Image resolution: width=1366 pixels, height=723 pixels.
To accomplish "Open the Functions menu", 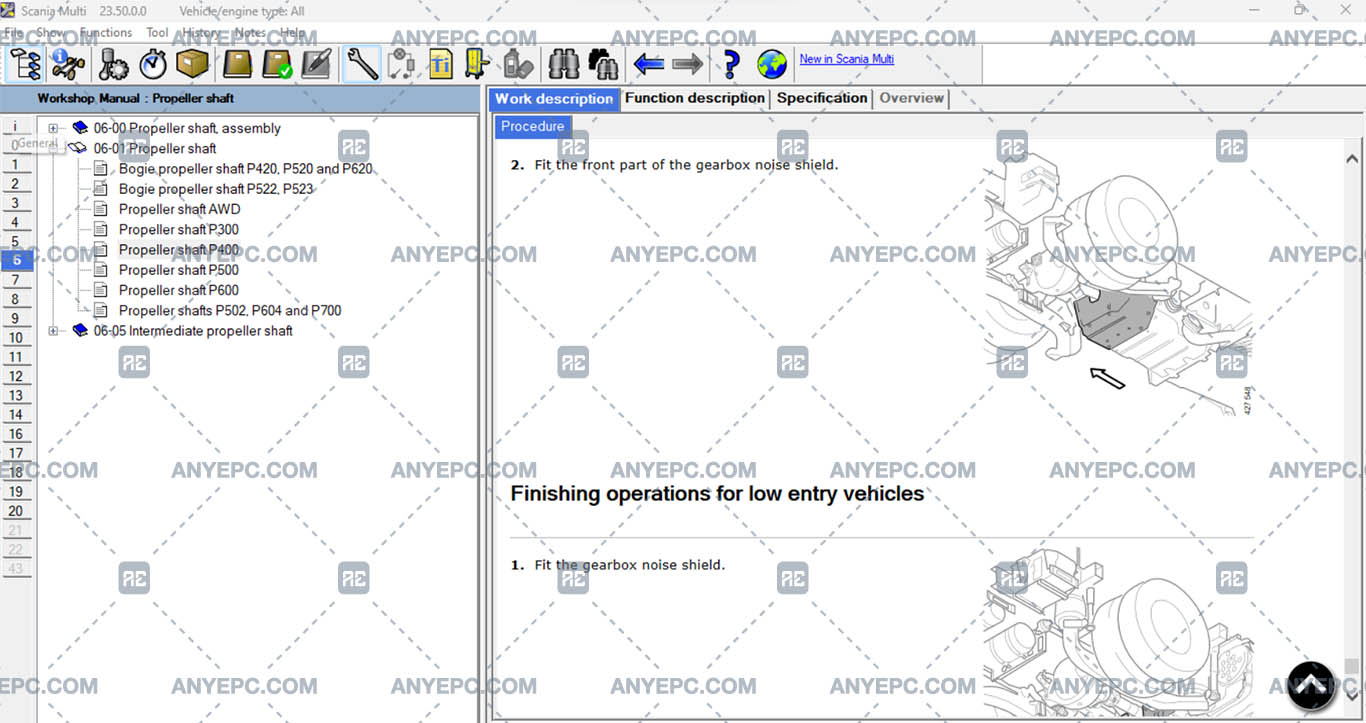I will point(106,32).
